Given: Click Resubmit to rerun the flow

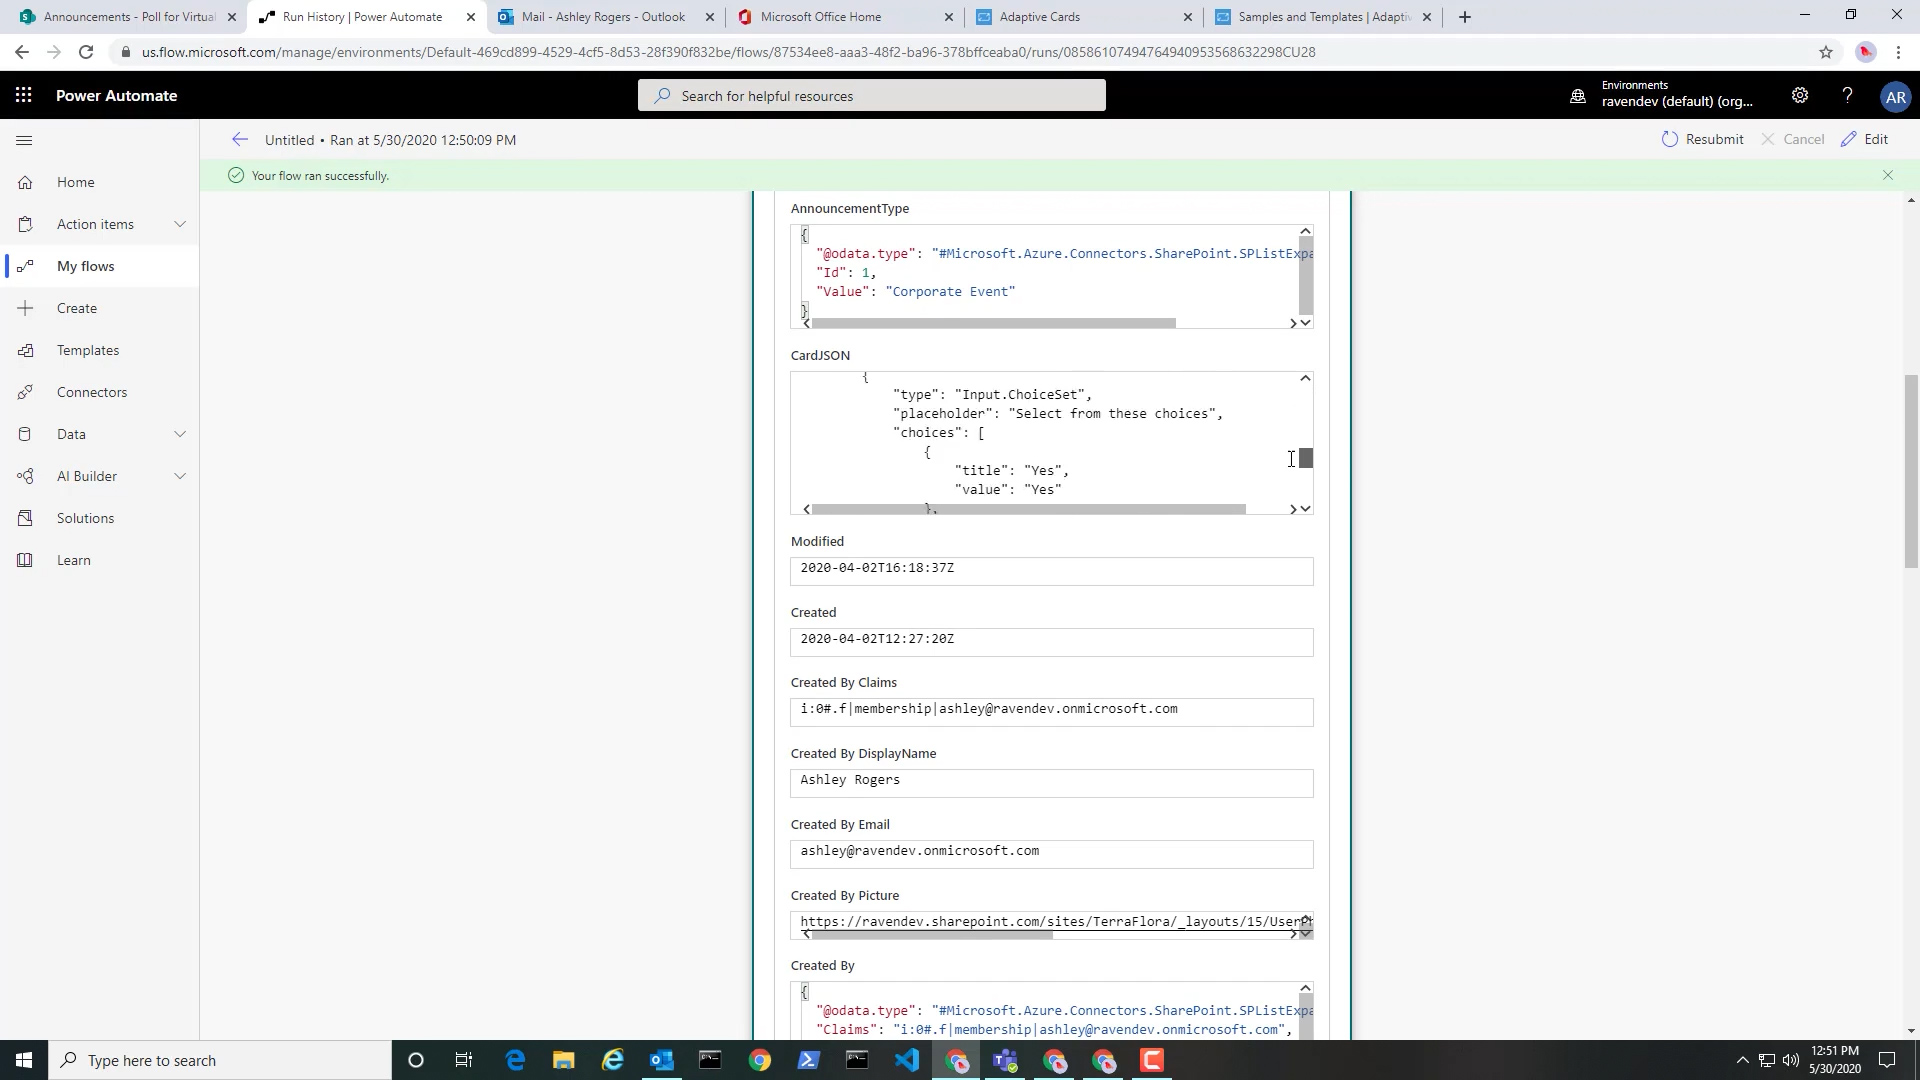Looking at the screenshot, I should [1703, 139].
